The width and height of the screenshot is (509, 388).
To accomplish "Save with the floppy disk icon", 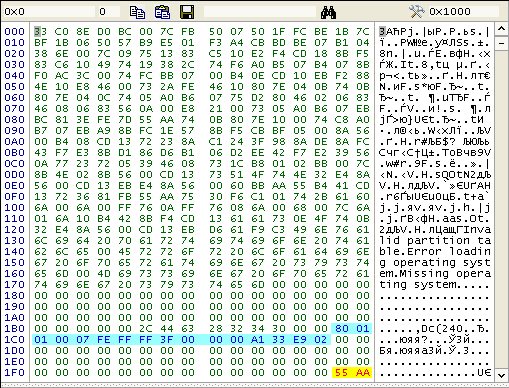I will click(187, 12).
